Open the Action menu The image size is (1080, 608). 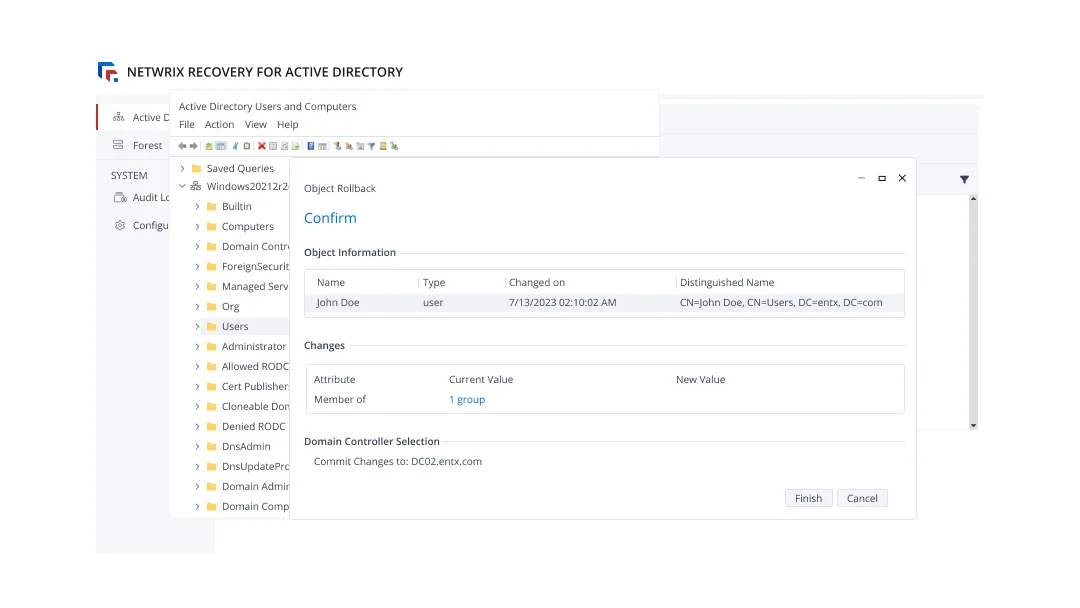(219, 125)
